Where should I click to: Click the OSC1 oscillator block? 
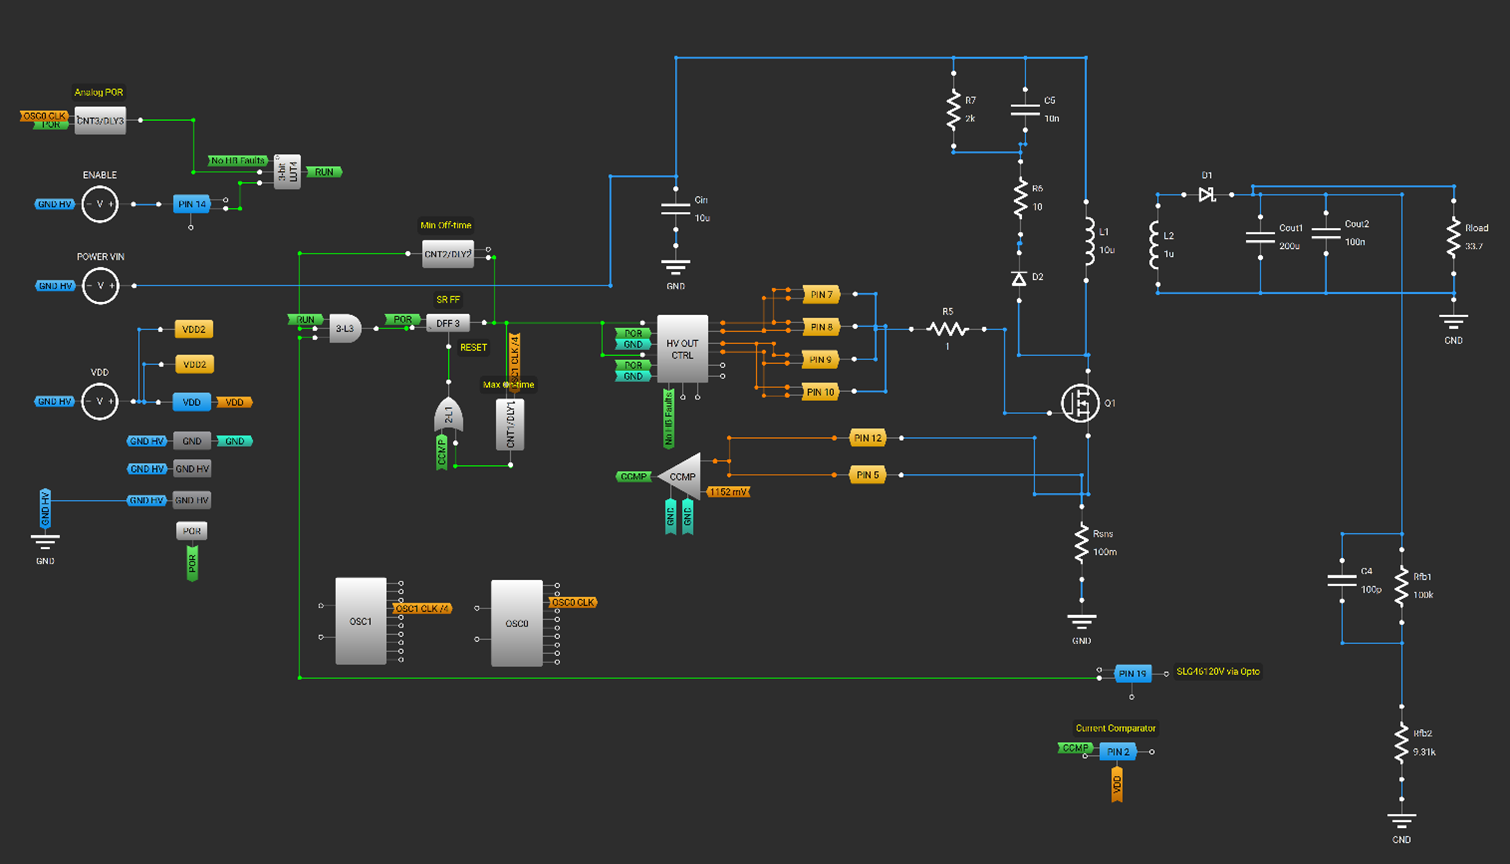[361, 621]
